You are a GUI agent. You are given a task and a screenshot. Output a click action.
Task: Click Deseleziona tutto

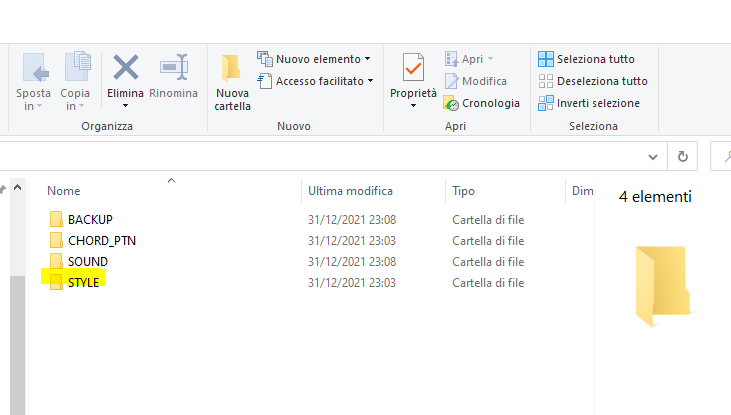pyautogui.click(x=592, y=81)
